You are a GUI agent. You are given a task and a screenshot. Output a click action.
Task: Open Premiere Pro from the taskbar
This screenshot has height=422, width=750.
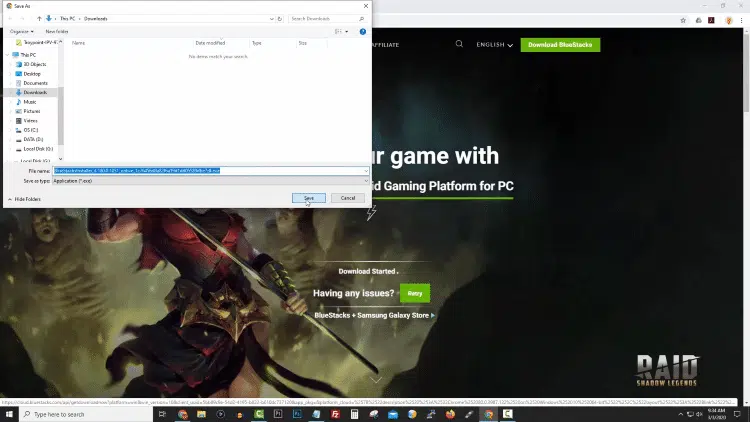coord(278,414)
